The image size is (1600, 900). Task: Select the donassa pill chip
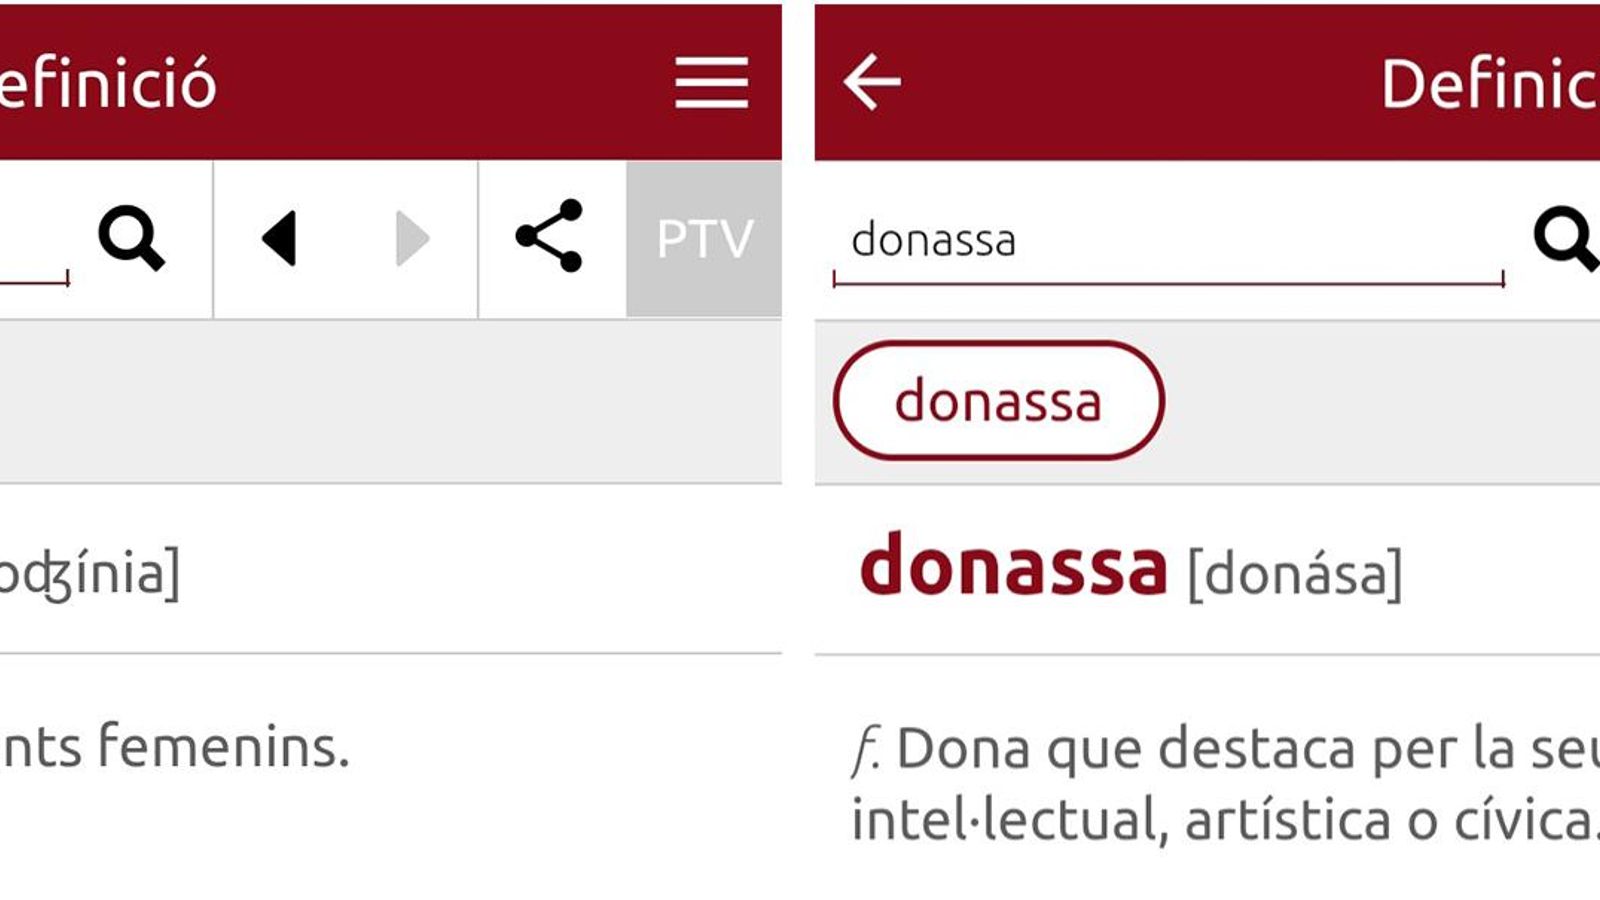[998, 400]
